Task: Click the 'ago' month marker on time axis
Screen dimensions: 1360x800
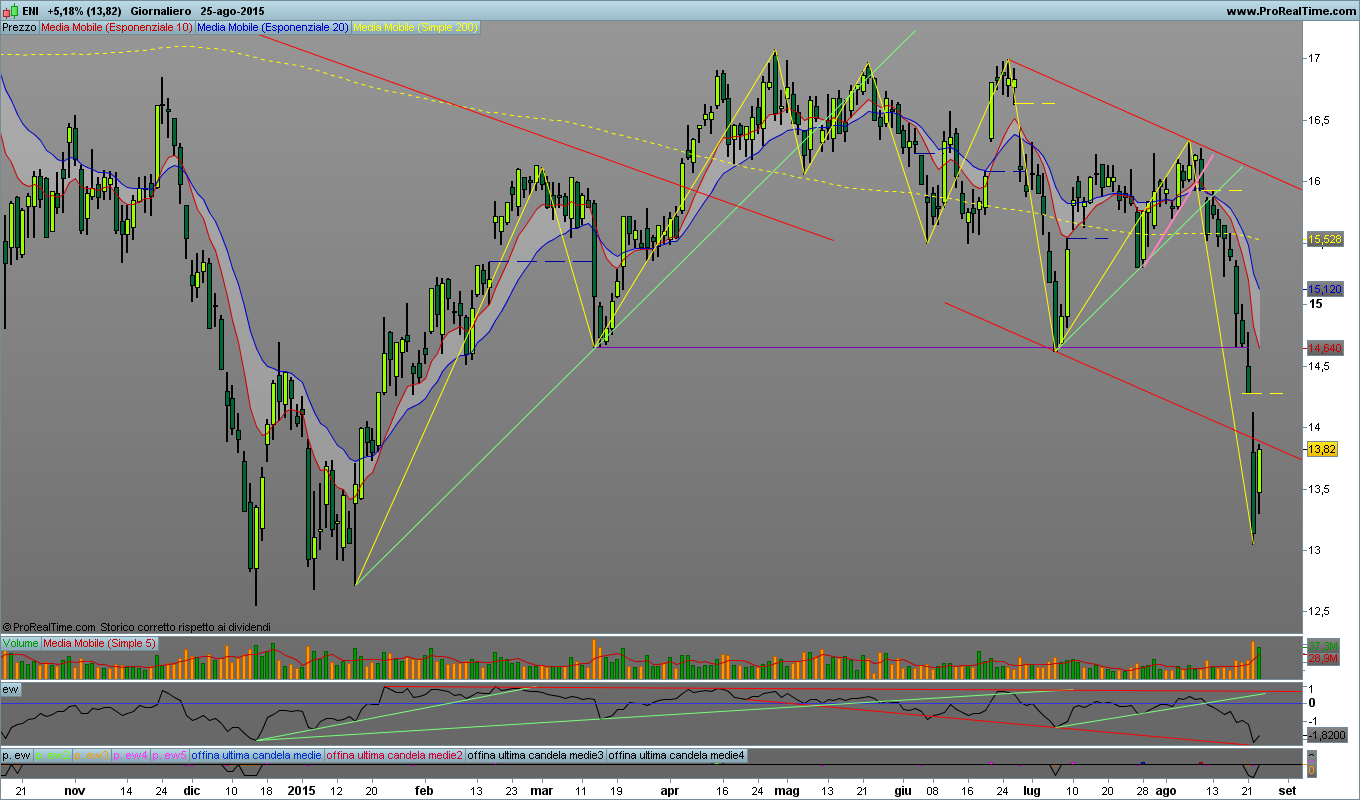Action: click(x=1166, y=789)
